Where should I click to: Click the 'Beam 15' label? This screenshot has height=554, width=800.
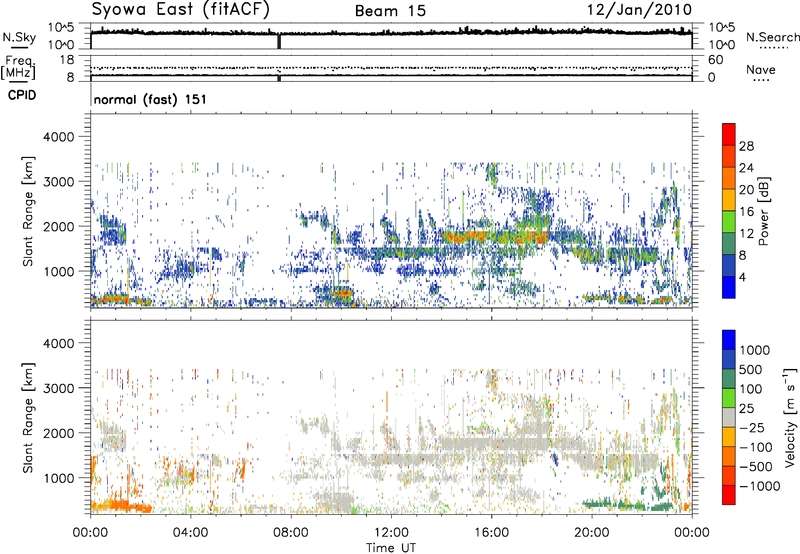pyautogui.click(x=390, y=11)
